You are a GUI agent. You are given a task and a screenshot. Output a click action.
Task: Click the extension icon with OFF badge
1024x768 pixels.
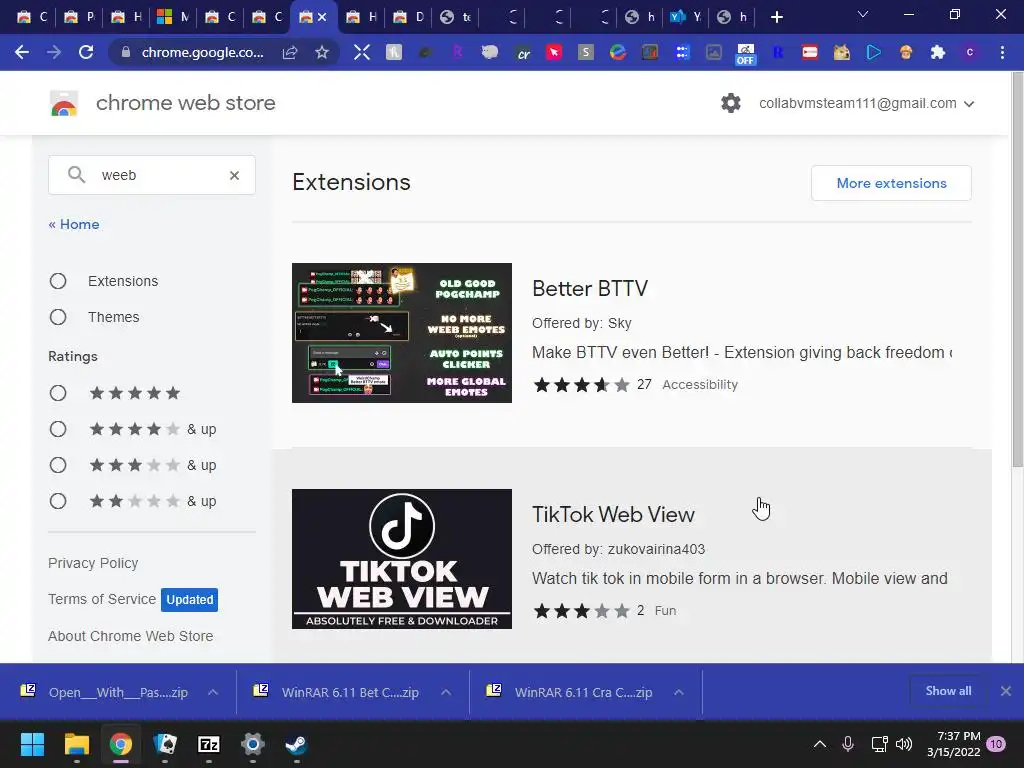click(746, 54)
